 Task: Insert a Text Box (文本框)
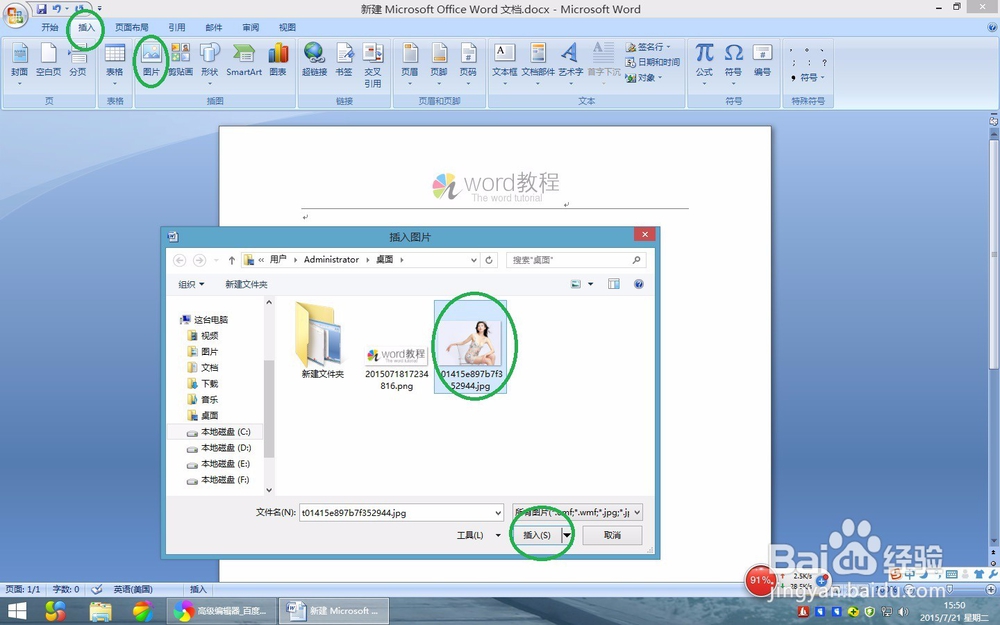click(504, 62)
